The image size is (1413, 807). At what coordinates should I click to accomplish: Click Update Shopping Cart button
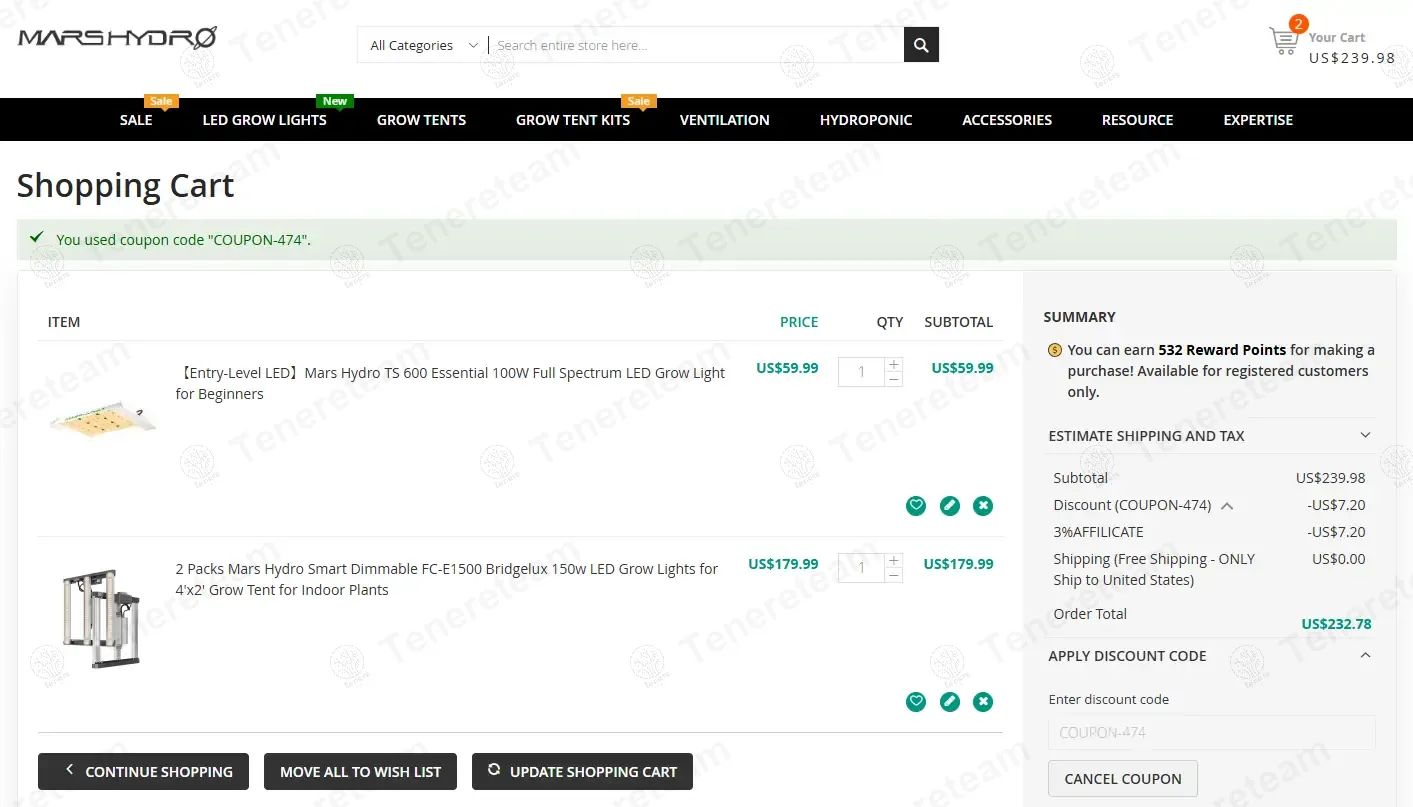(582, 771)
